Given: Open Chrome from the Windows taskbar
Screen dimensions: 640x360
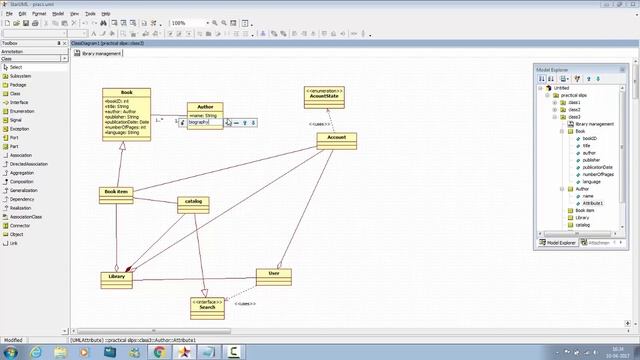Looking at the screenshot, I should click(159, 352).
